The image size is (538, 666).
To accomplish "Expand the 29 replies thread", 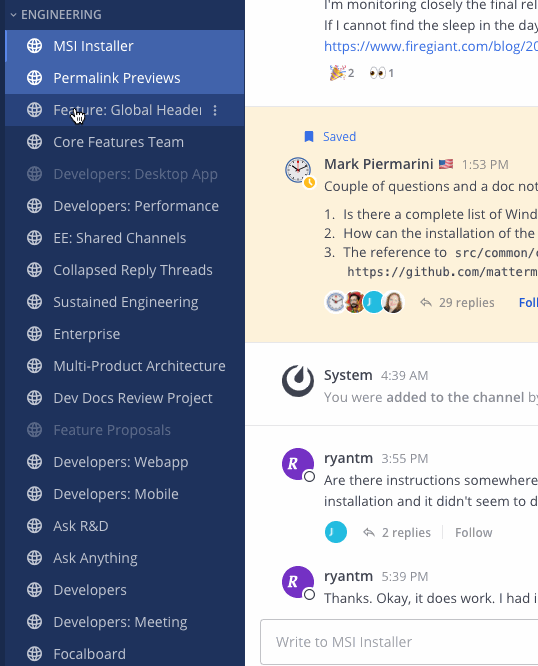I will pos(457,302).
